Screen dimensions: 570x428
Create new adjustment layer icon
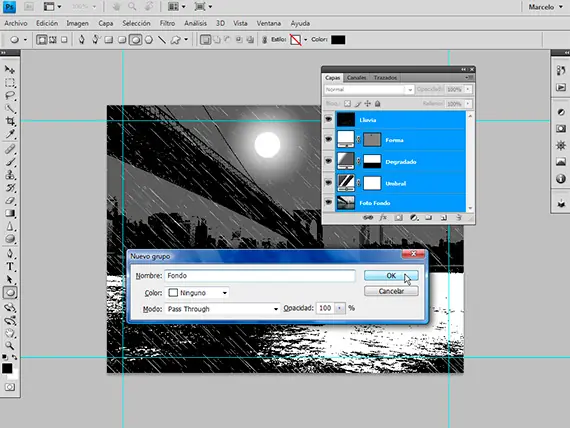(x=414, y=217)
